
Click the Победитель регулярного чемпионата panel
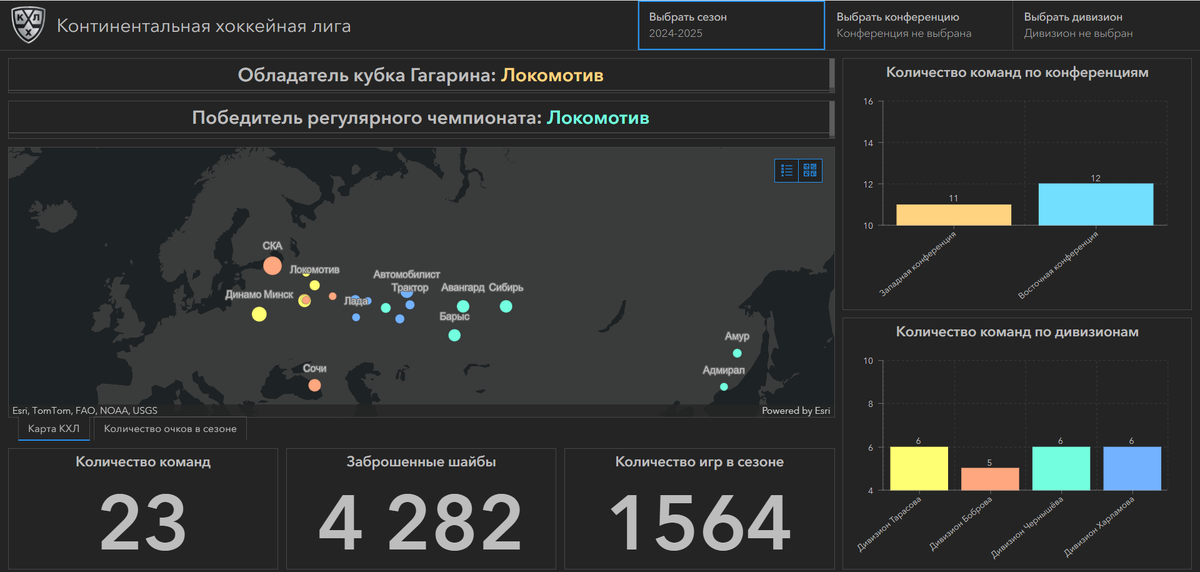click(x=420, y=118)
